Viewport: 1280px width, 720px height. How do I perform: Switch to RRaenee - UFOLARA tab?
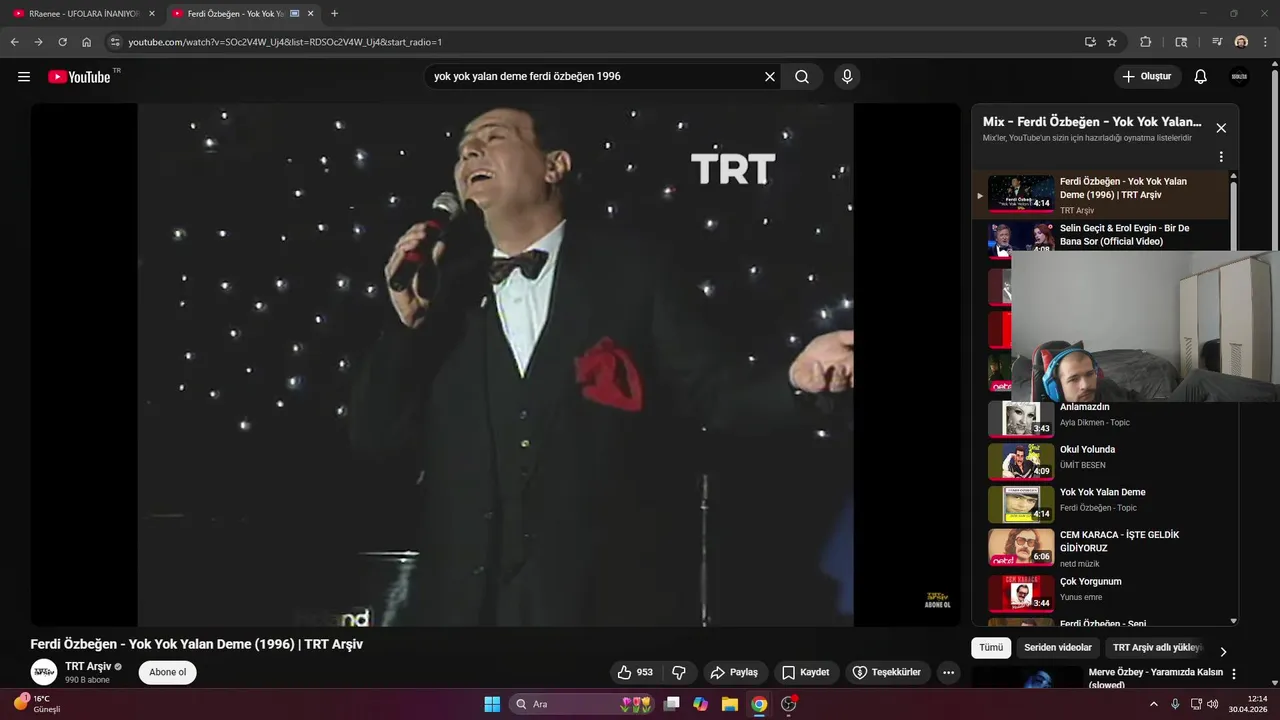click(x=82, y=14)
